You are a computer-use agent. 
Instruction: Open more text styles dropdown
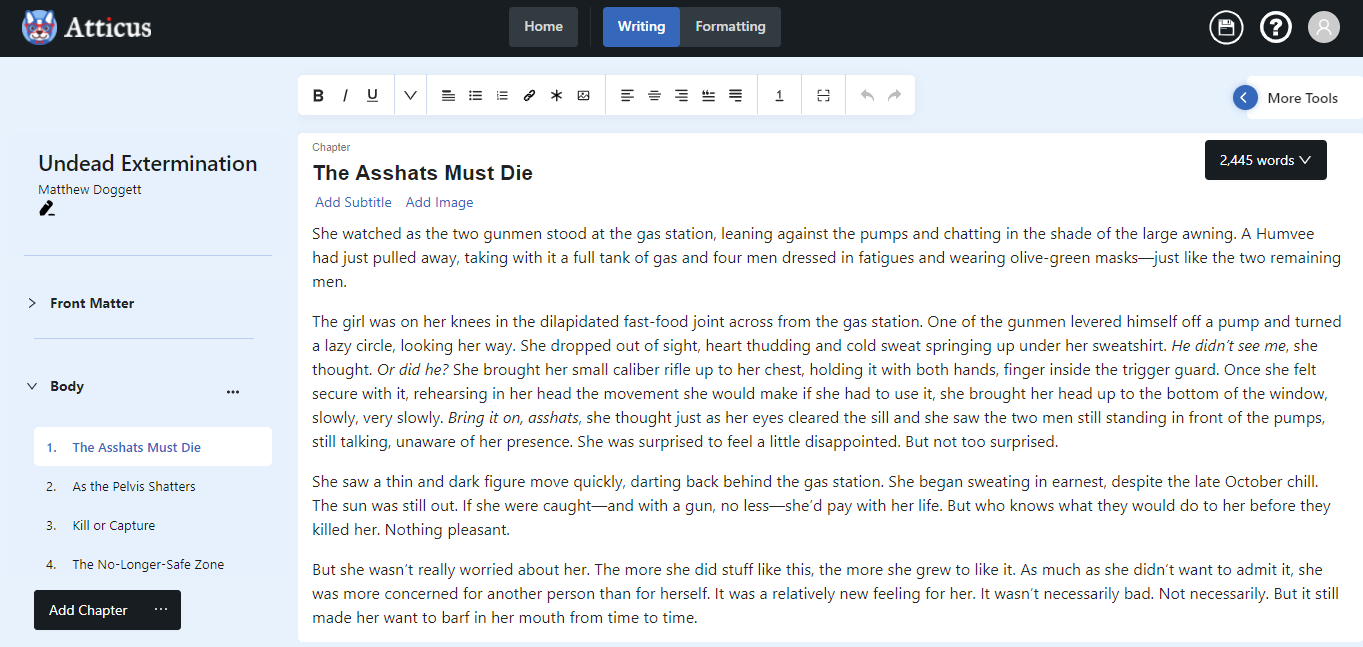410,96
